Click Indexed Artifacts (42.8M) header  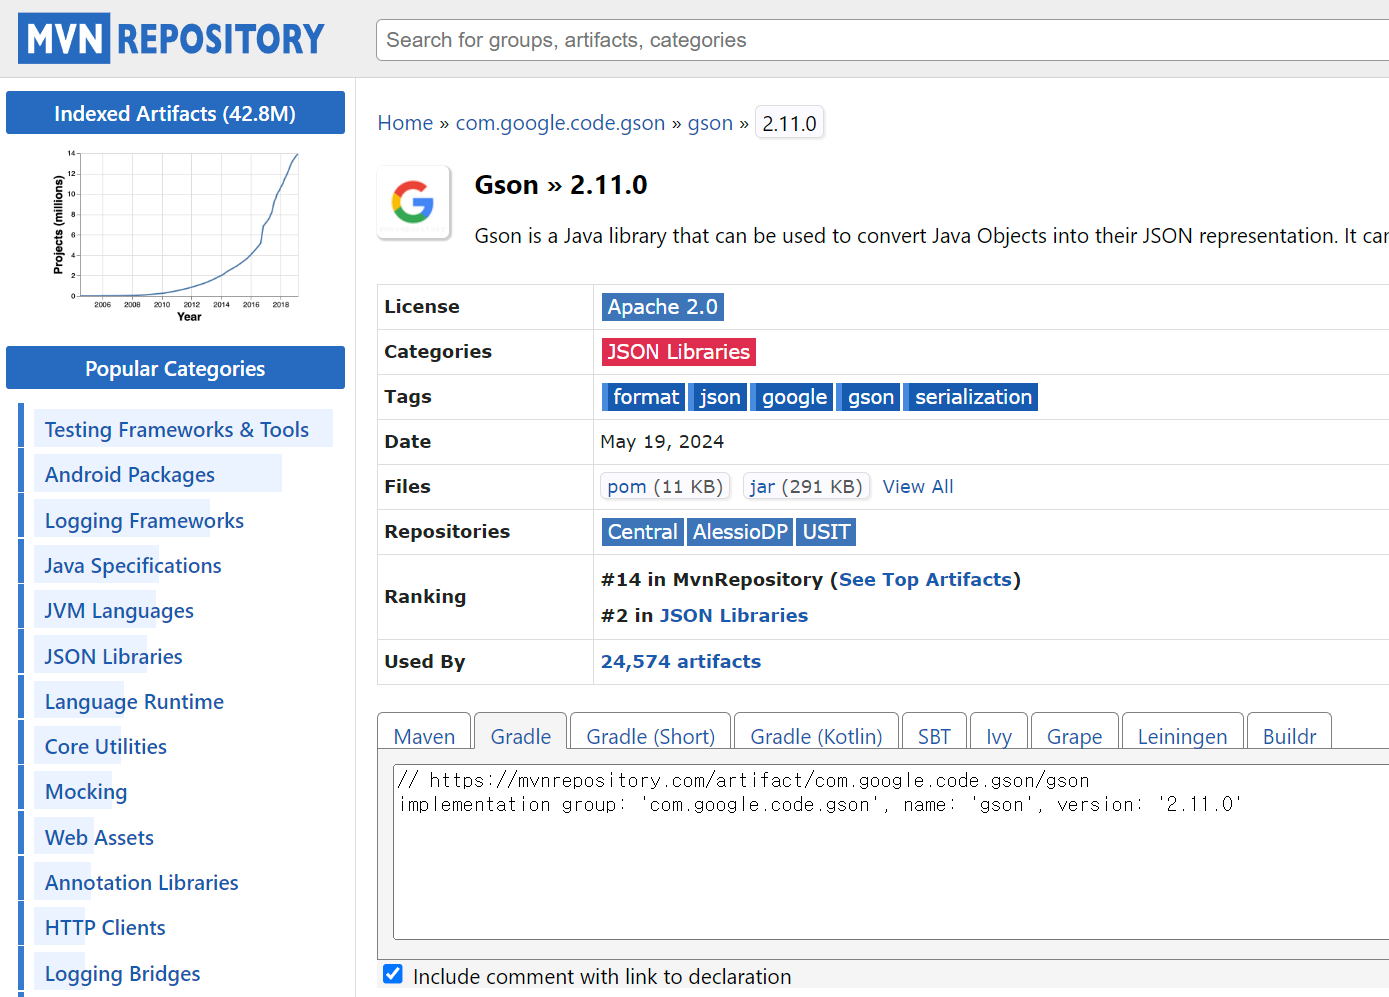coord(175,113)
